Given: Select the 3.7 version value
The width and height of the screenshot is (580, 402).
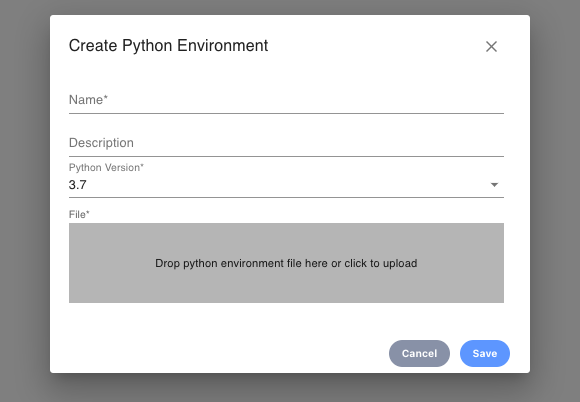Looking at the screenshot, I should coord(78,185).
